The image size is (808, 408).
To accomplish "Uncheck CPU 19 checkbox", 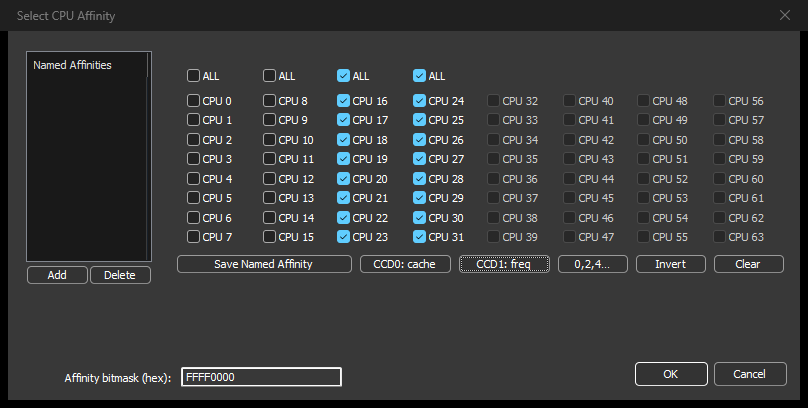I will click(x=343, y=159).
